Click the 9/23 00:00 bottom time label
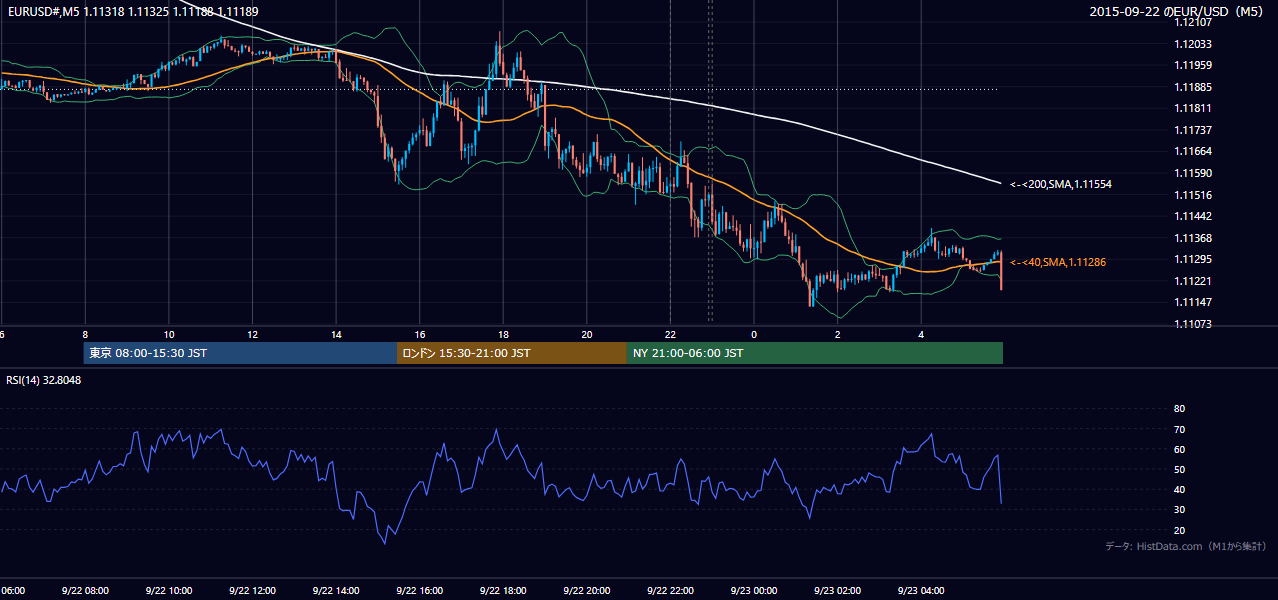The image size is (1278, 600). click(754, 591)
